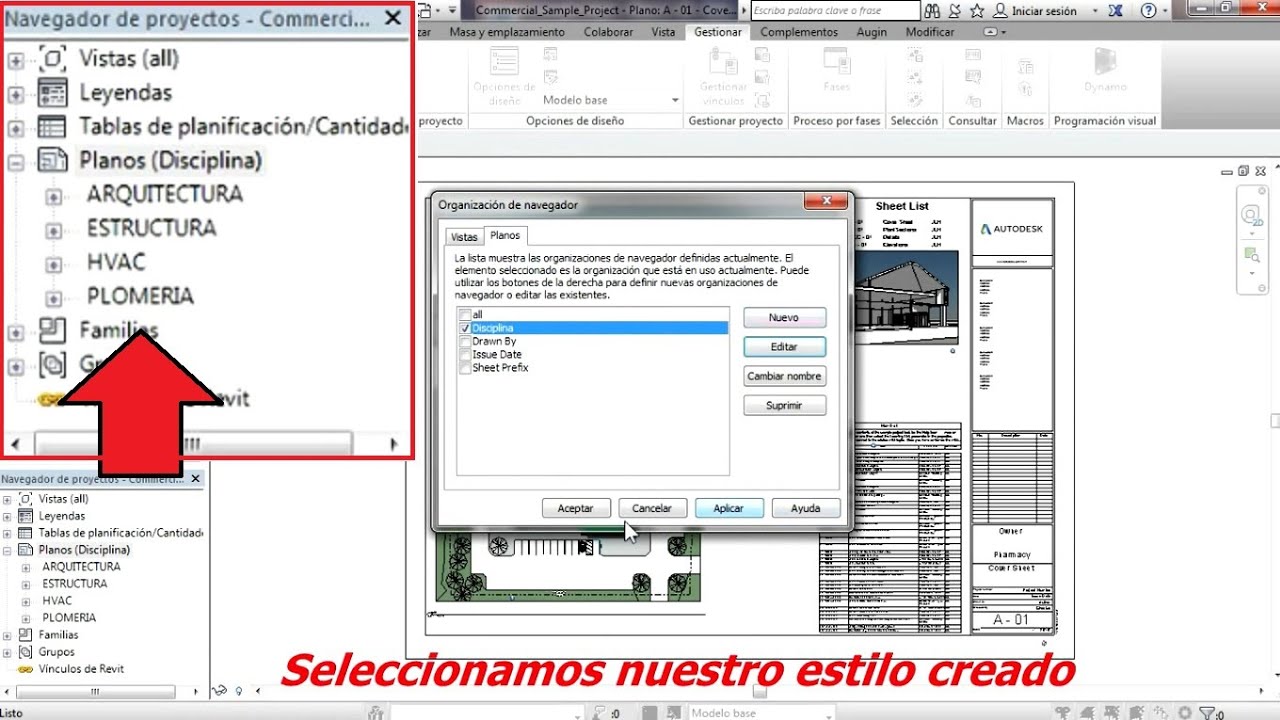
Task: Expand PLOMERIA node in small project browser
Action: click(26, 618)
